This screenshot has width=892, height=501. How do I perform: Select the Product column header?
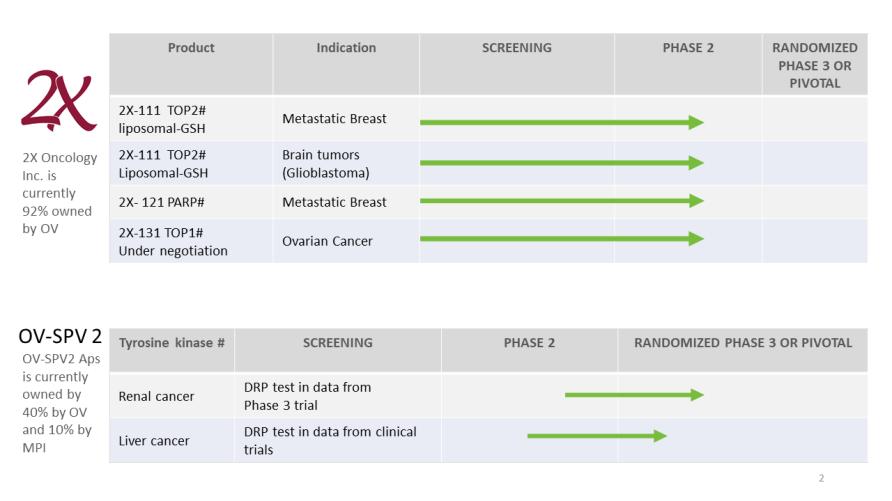tap(191, 64)
